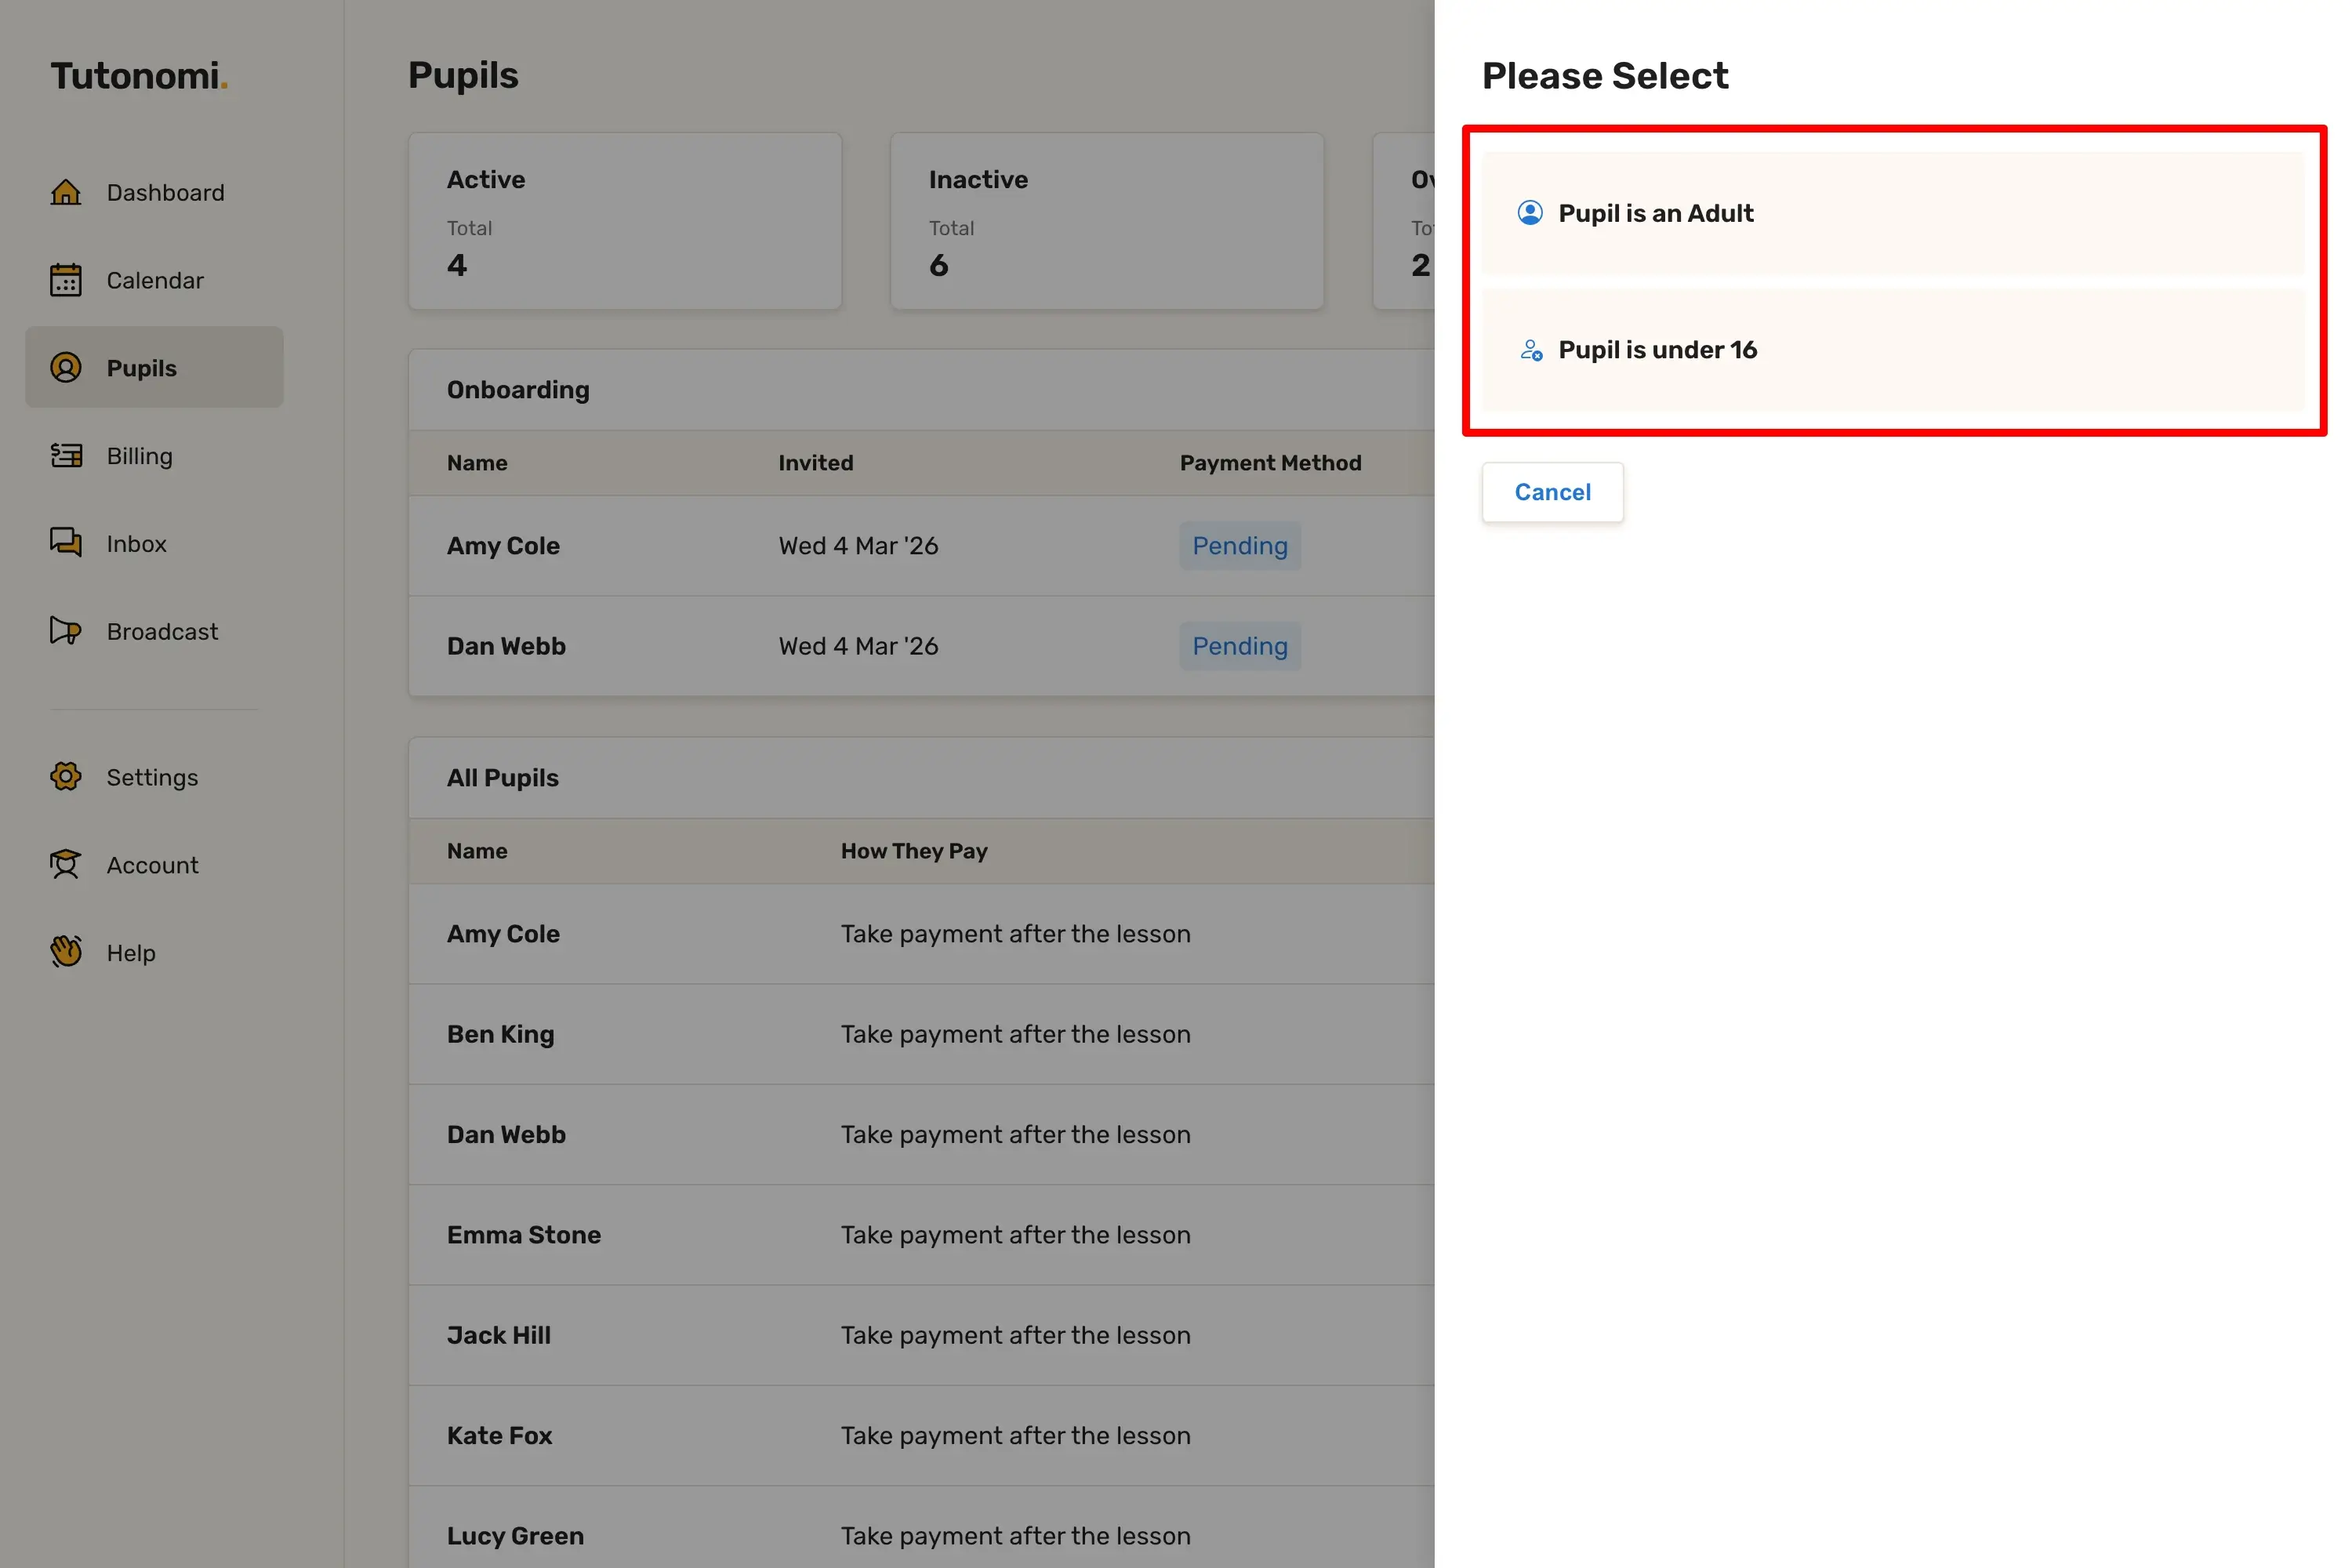Open Jack Hill's pupil row
Screen dimensions: 2352x1568
(499, 1335)
